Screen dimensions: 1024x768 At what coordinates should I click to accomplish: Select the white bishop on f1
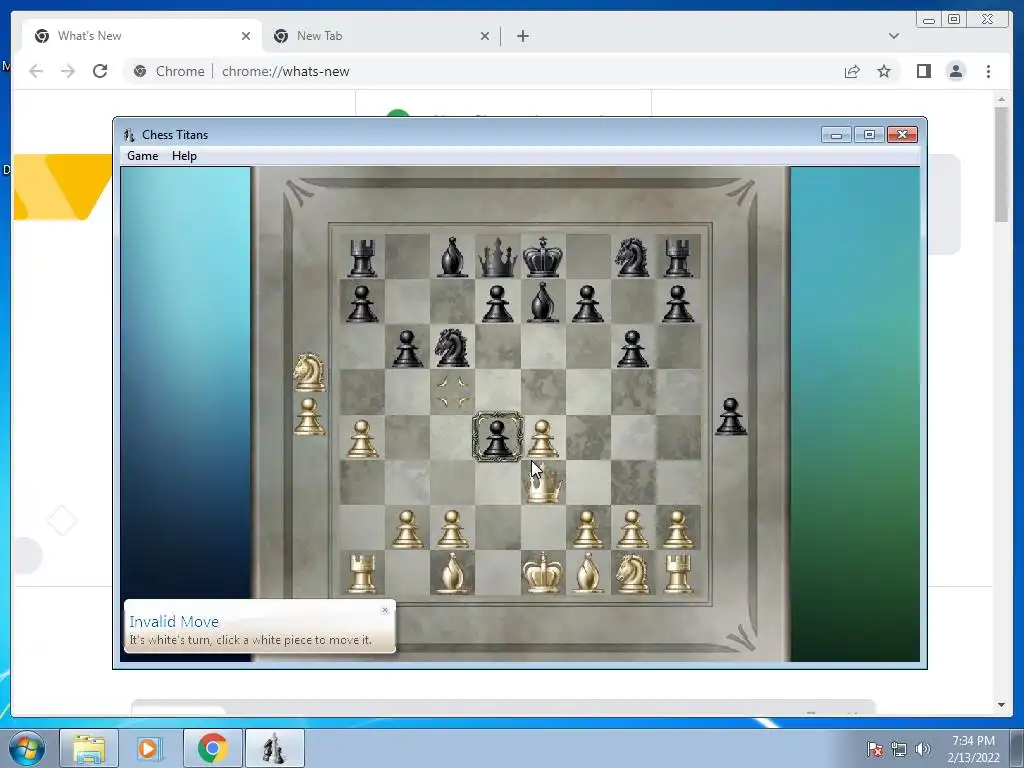click(588, 573)
